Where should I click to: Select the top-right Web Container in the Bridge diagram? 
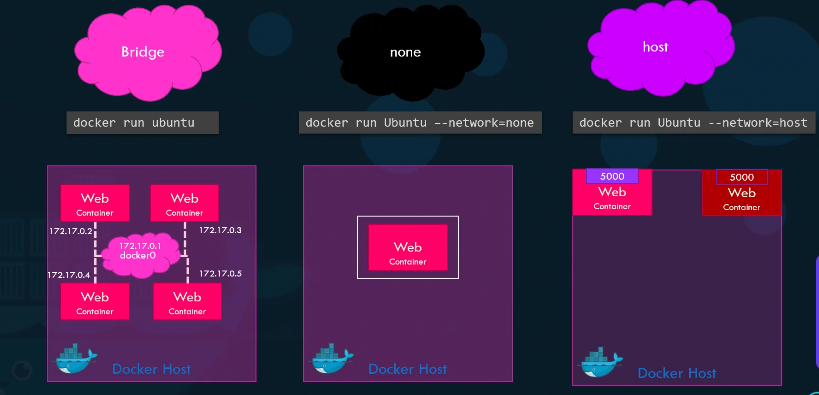(184, 203)
